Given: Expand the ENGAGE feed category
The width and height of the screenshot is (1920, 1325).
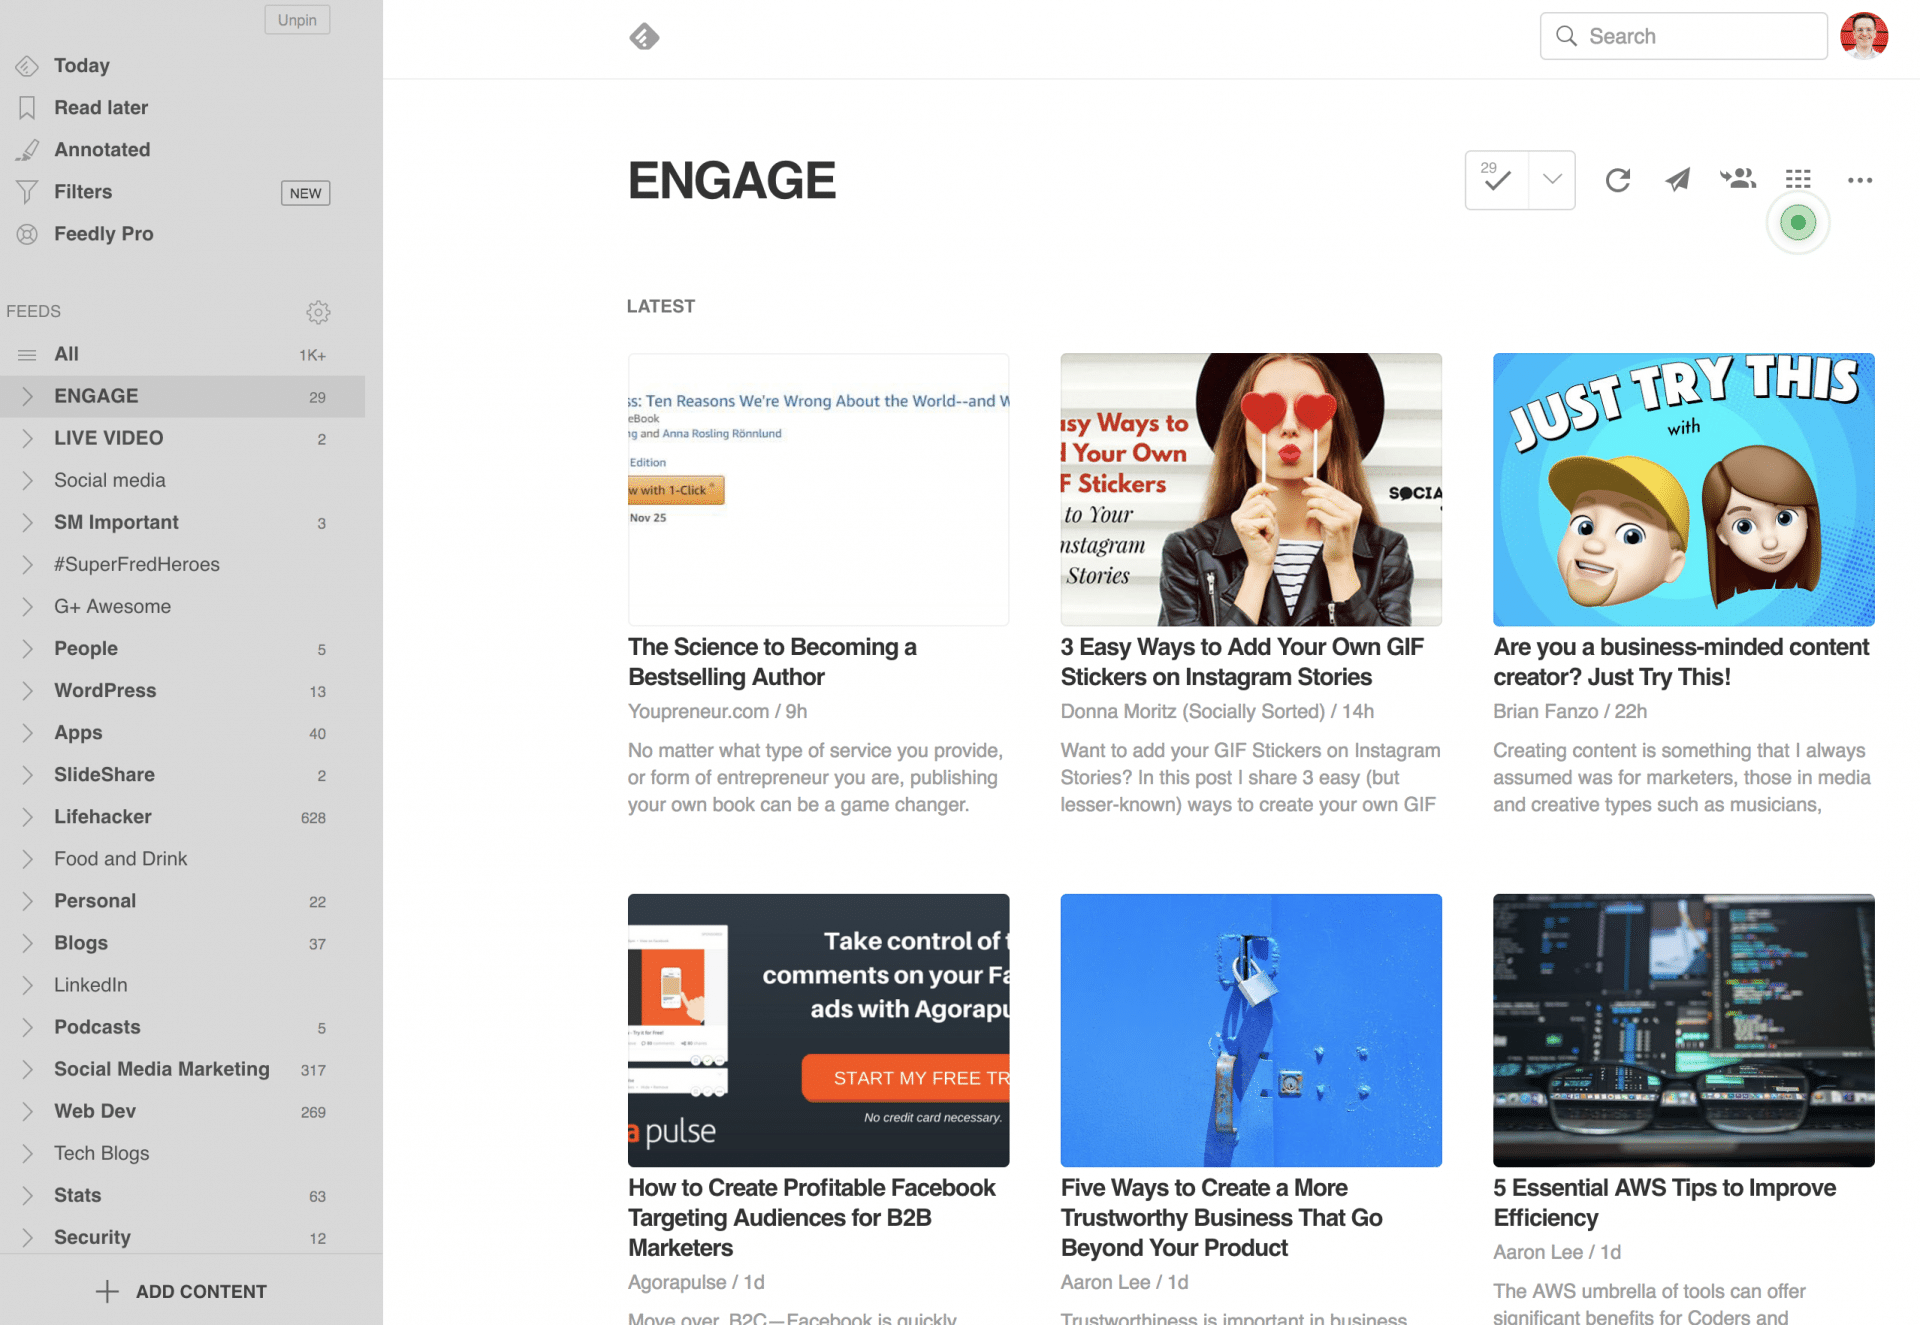Looking at the screenshot, I should pos(27,396).
